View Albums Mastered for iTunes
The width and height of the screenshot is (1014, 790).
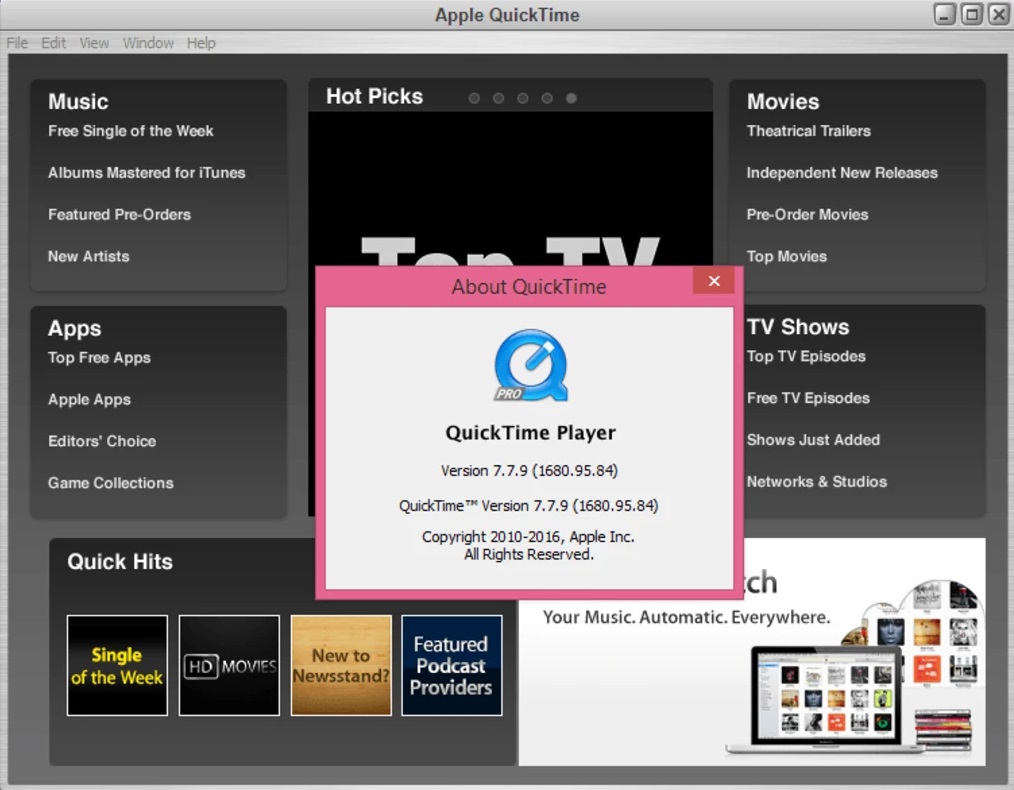pos(146,173)
